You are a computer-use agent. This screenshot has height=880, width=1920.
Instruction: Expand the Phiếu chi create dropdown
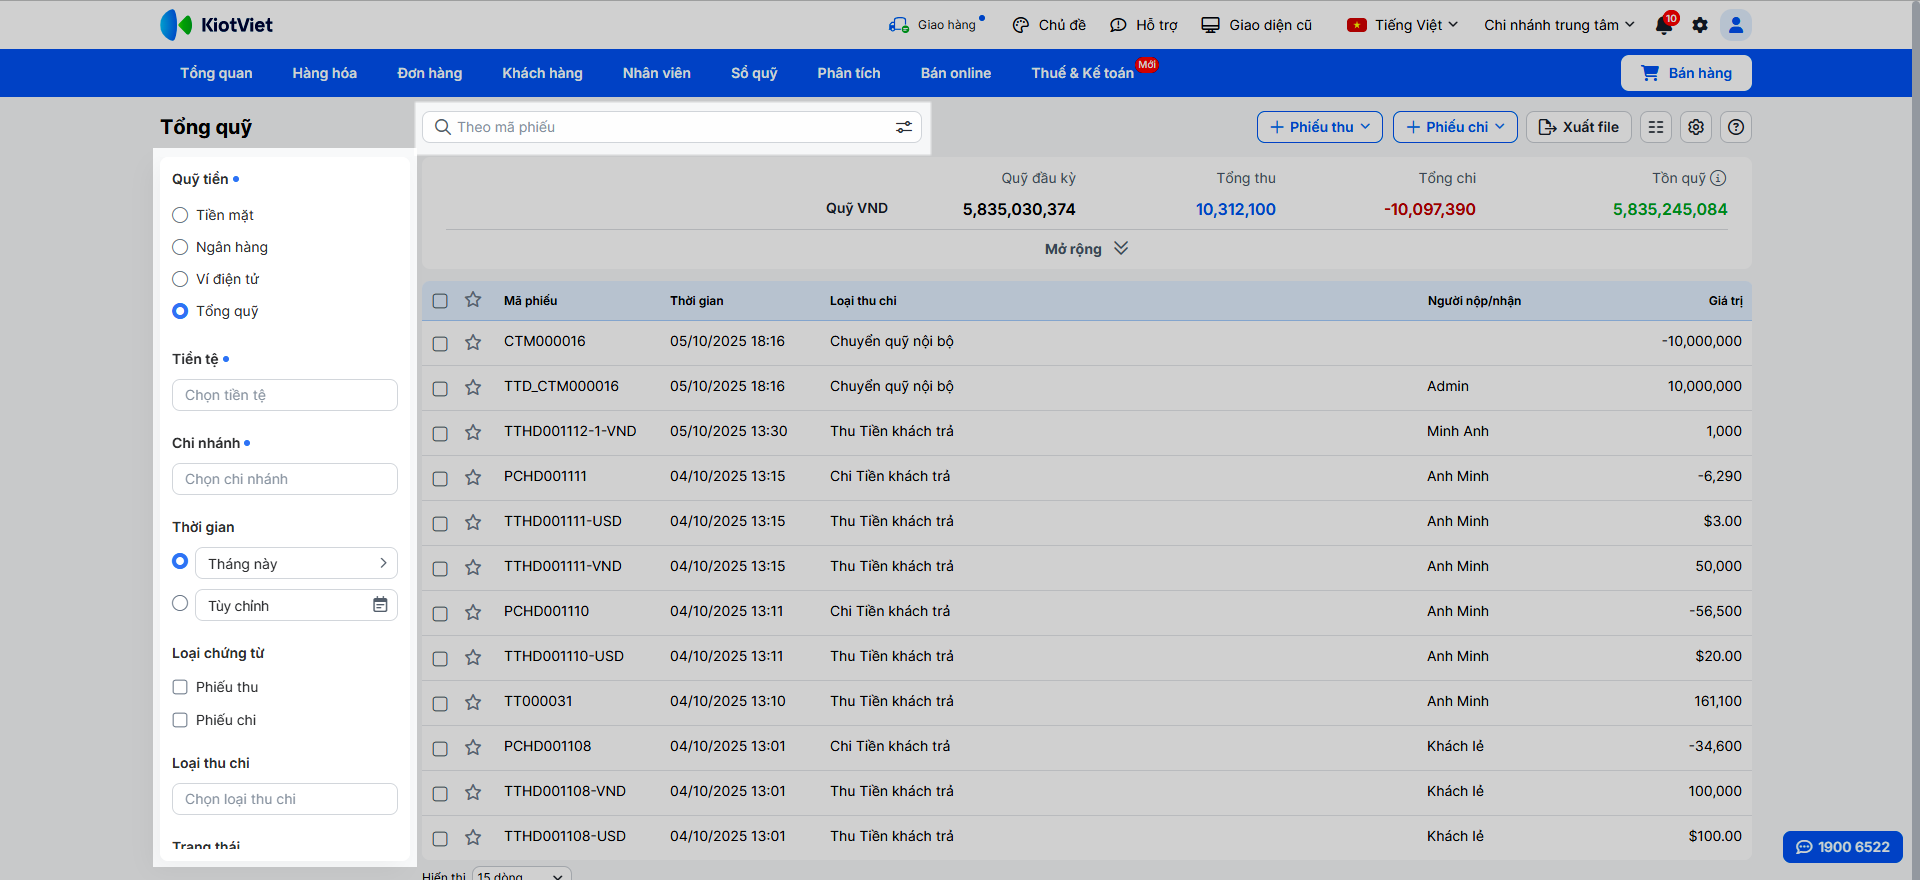pyautogui.click(x=1456, y=127)
